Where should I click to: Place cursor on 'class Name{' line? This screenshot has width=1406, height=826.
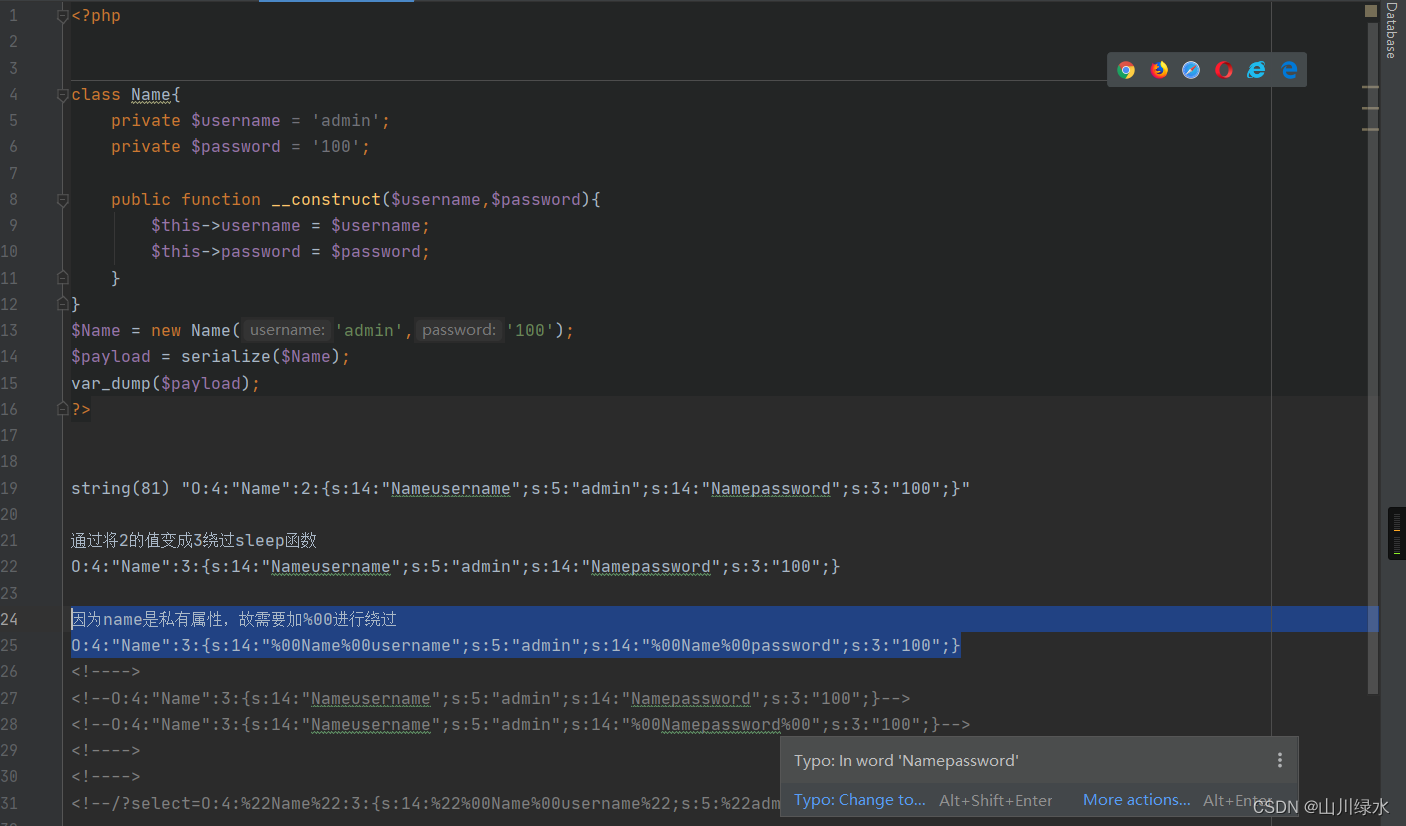126,95
